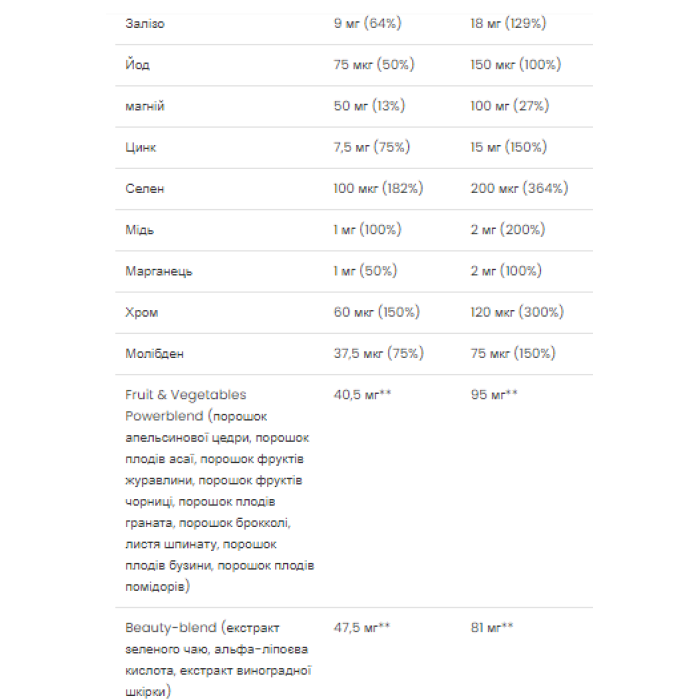Select the 120 мкг (300%) chromium value
This screenshot has height=700, width=700.
517,312
